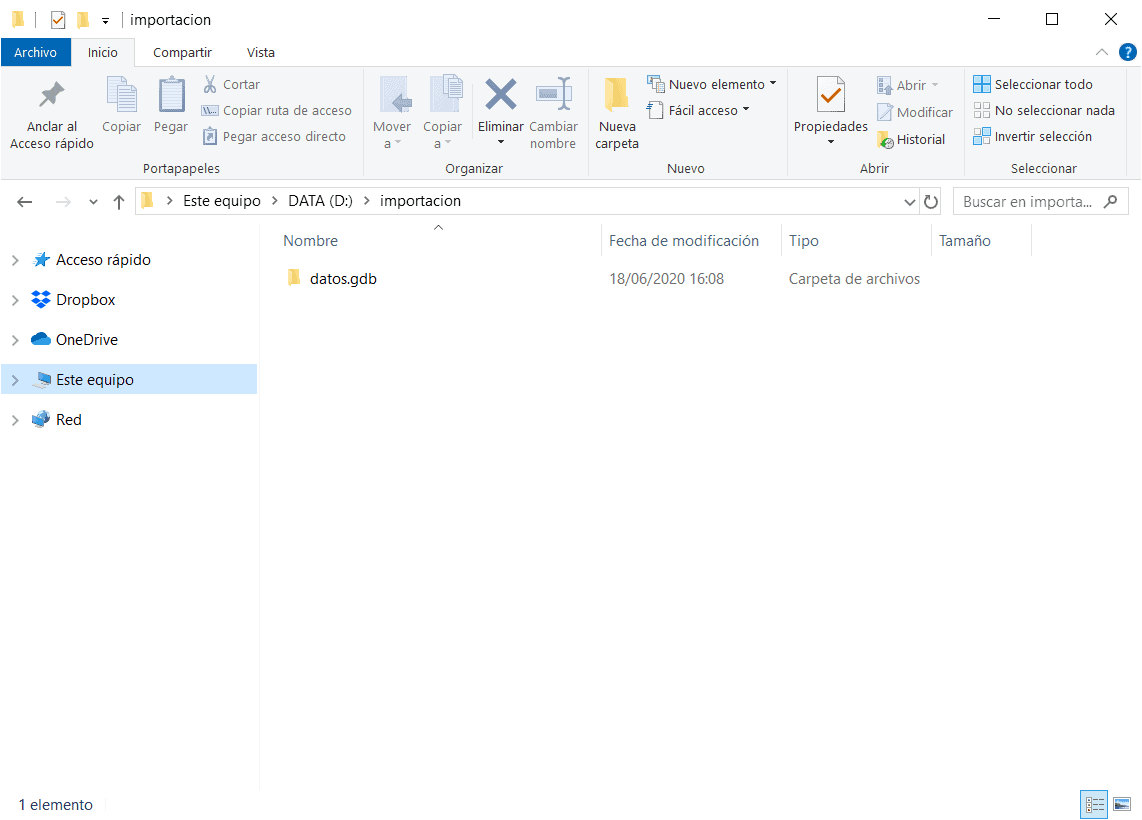The width and height of the screenshot is (1142, 820).
Task: Switch to large icons view button
Action: (1122, 804)
